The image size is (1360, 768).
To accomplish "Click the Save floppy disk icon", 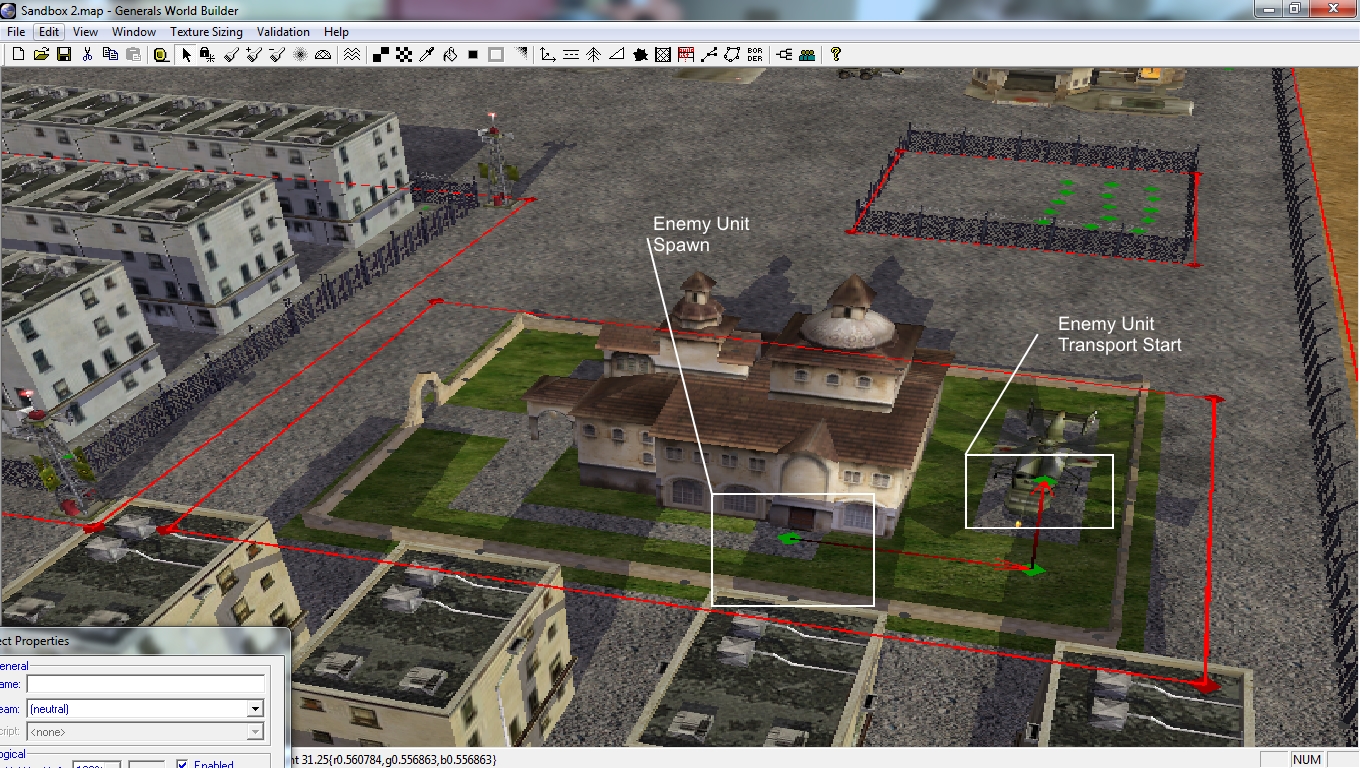I will pos(63,55).
